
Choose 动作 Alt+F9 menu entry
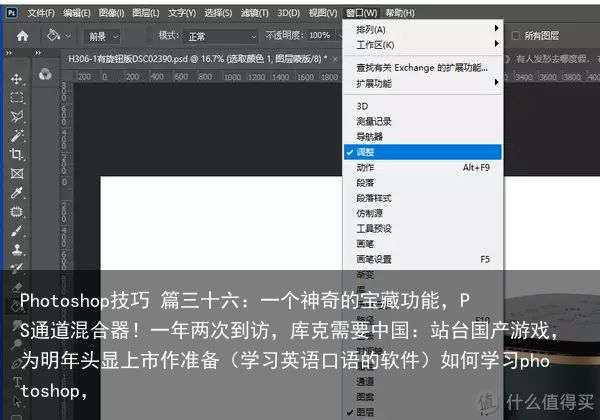[422, 167]
